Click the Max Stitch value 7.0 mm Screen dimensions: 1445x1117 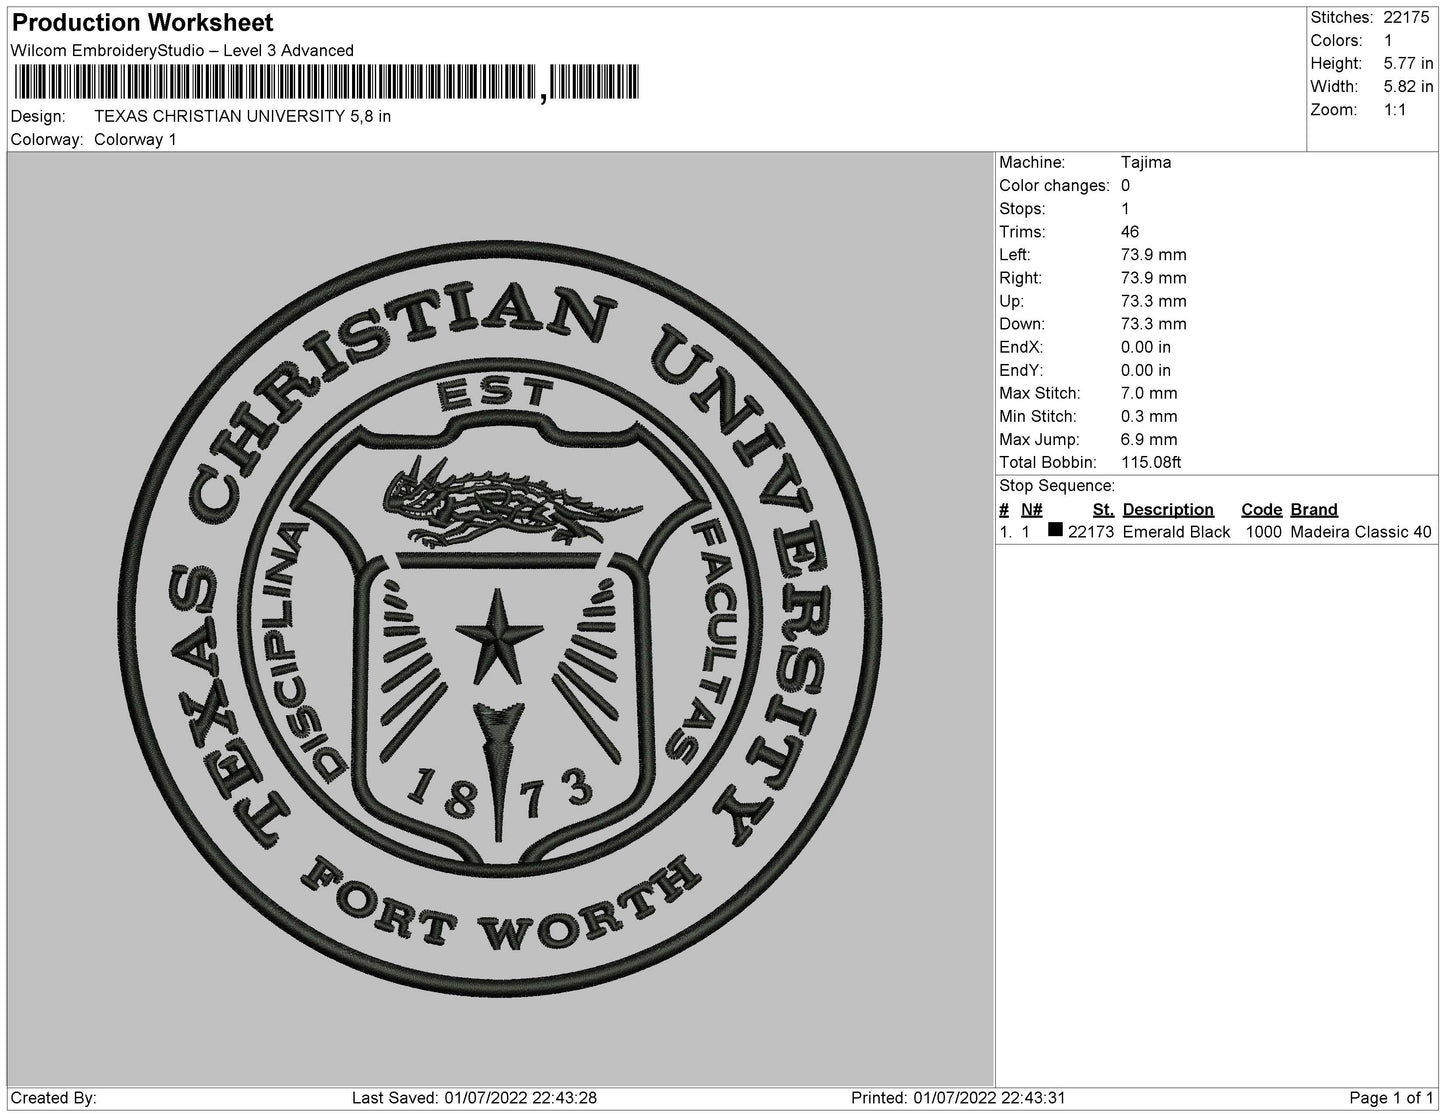1149,394
